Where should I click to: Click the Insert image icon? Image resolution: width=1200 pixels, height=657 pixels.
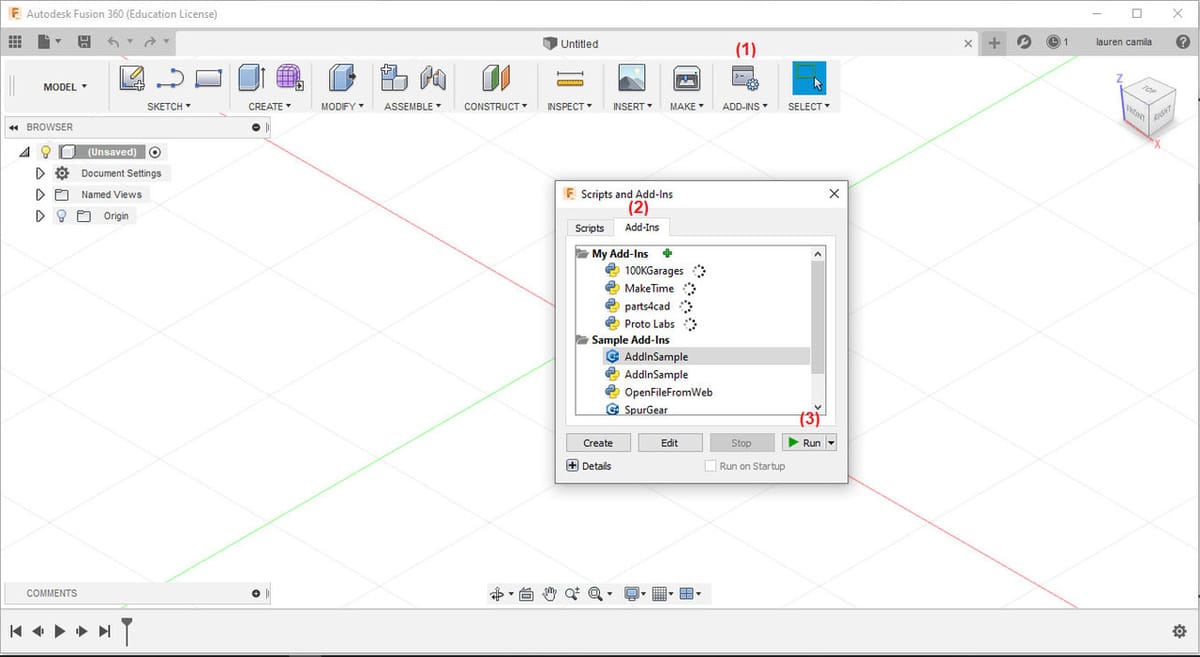click(631, 78)
